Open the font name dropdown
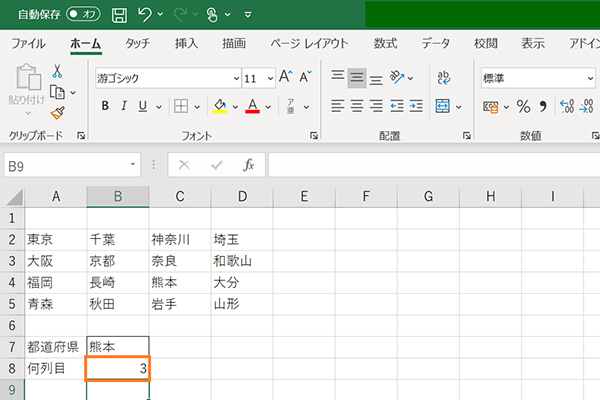The height and width of the screenshot is (400, 600). (x=236, y=78)
